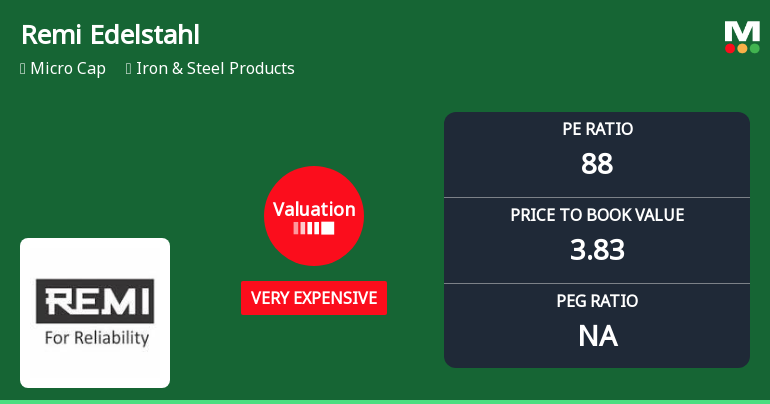Click the VERY EXPENSIVE label
The image size is (770, 404).
click(314, 298)
